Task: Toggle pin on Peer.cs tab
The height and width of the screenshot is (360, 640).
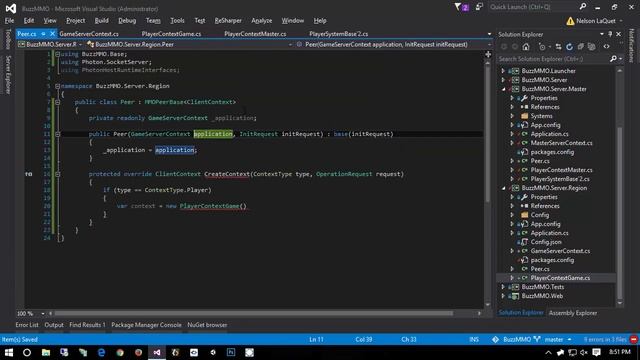Action: tap(43, 34)
